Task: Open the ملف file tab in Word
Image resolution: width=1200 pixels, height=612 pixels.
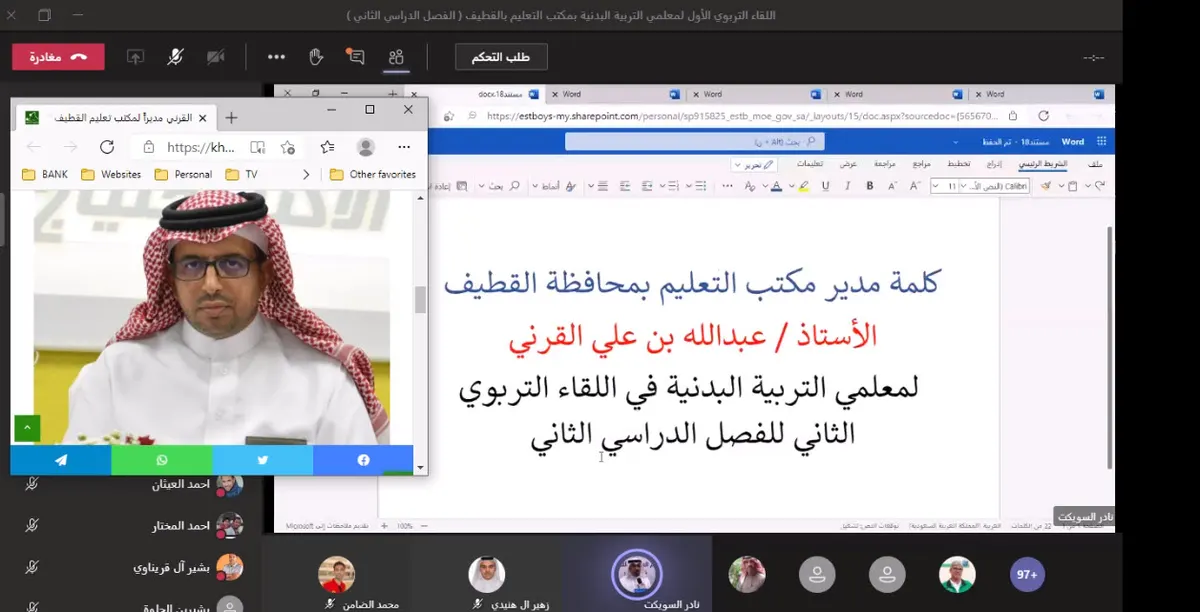Action: [1096, 163]
